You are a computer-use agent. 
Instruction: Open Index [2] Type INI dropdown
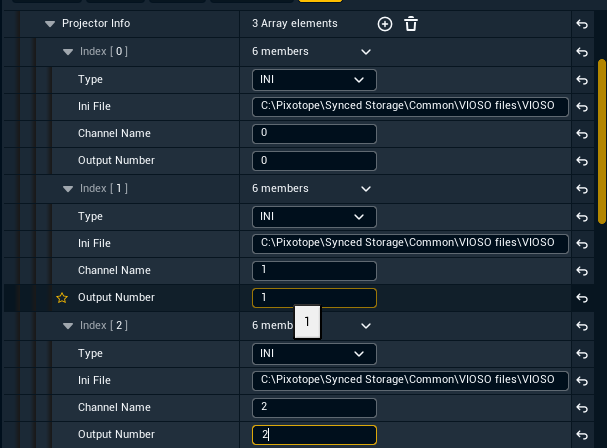(x=314, y=353)
